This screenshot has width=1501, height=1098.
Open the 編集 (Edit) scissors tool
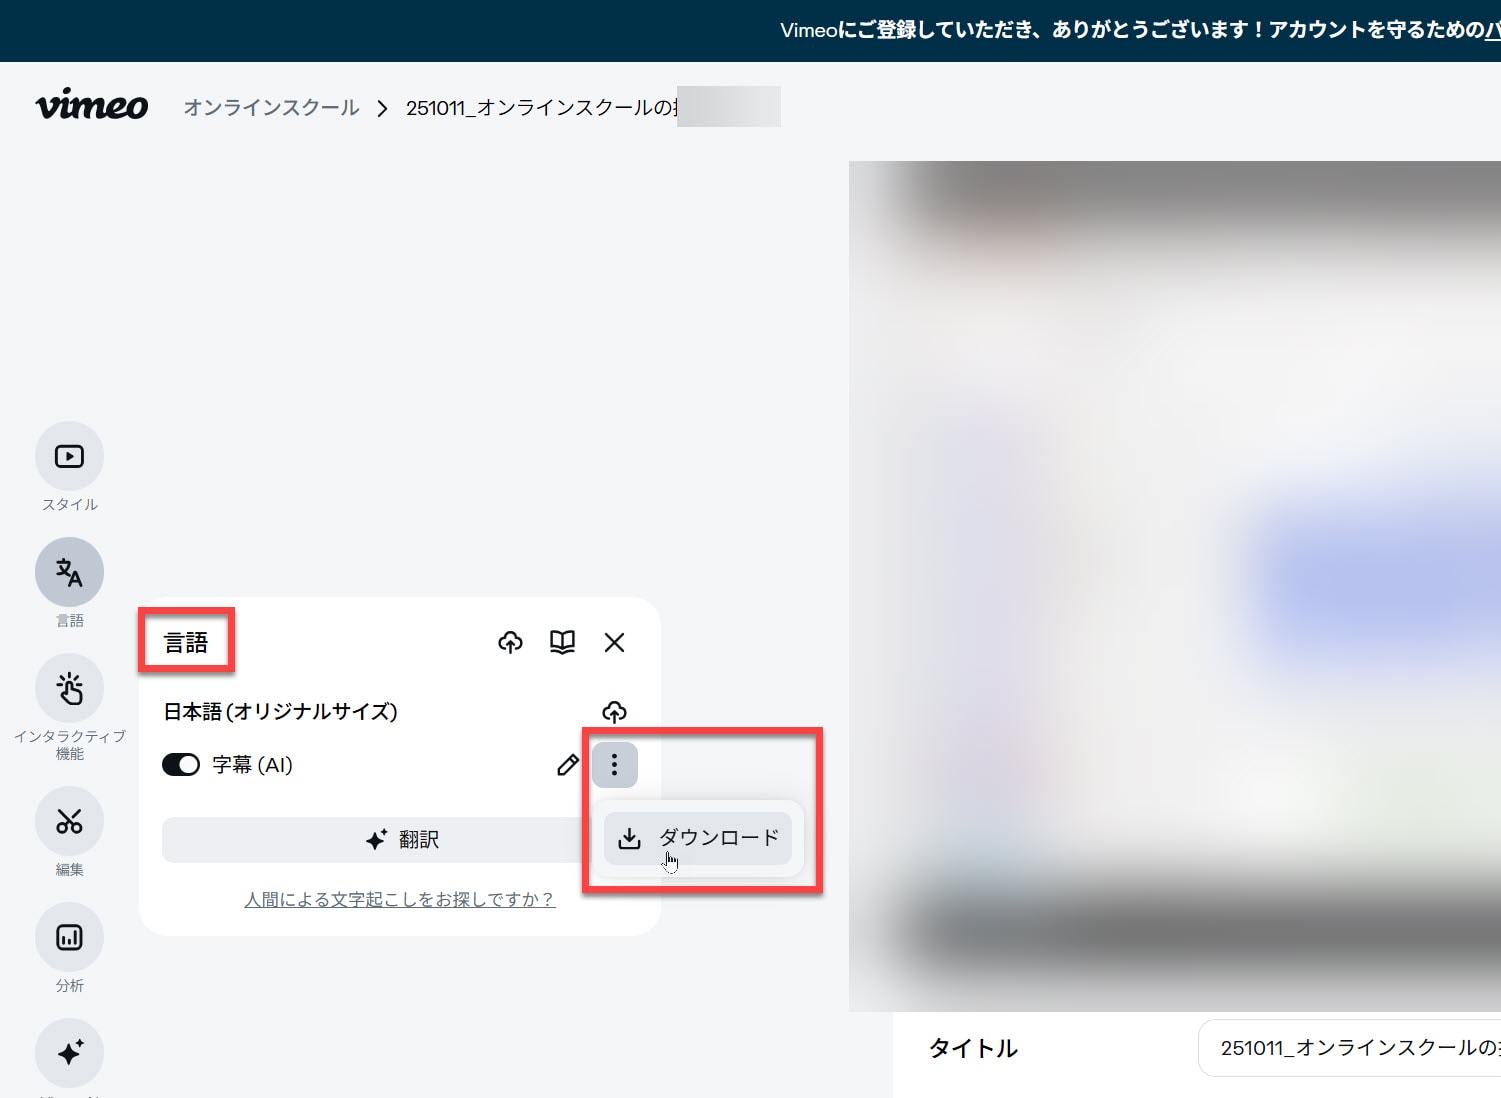point(69,822)
